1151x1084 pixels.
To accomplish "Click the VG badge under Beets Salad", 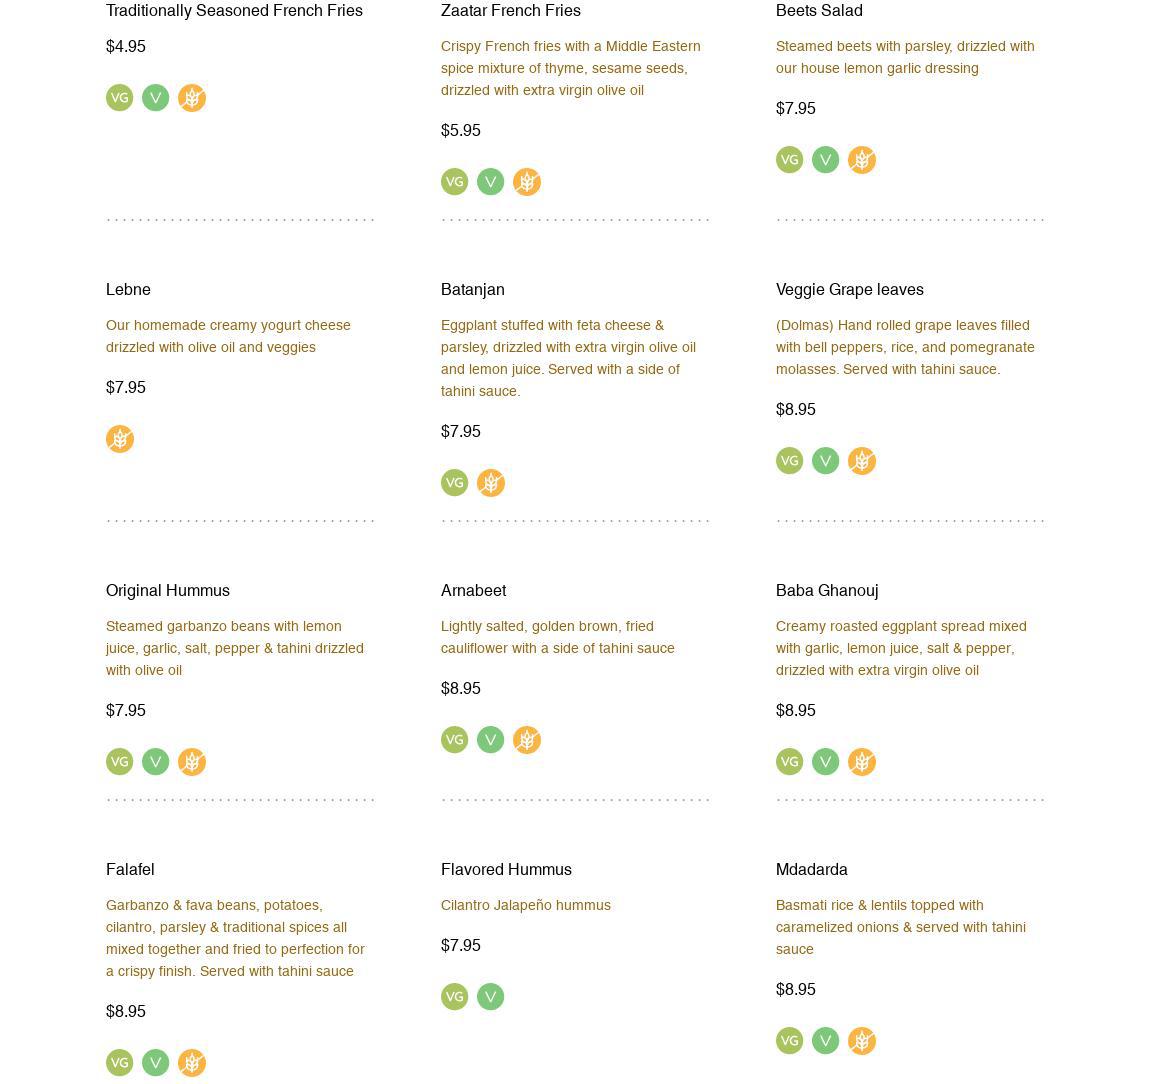I will 790,160.
